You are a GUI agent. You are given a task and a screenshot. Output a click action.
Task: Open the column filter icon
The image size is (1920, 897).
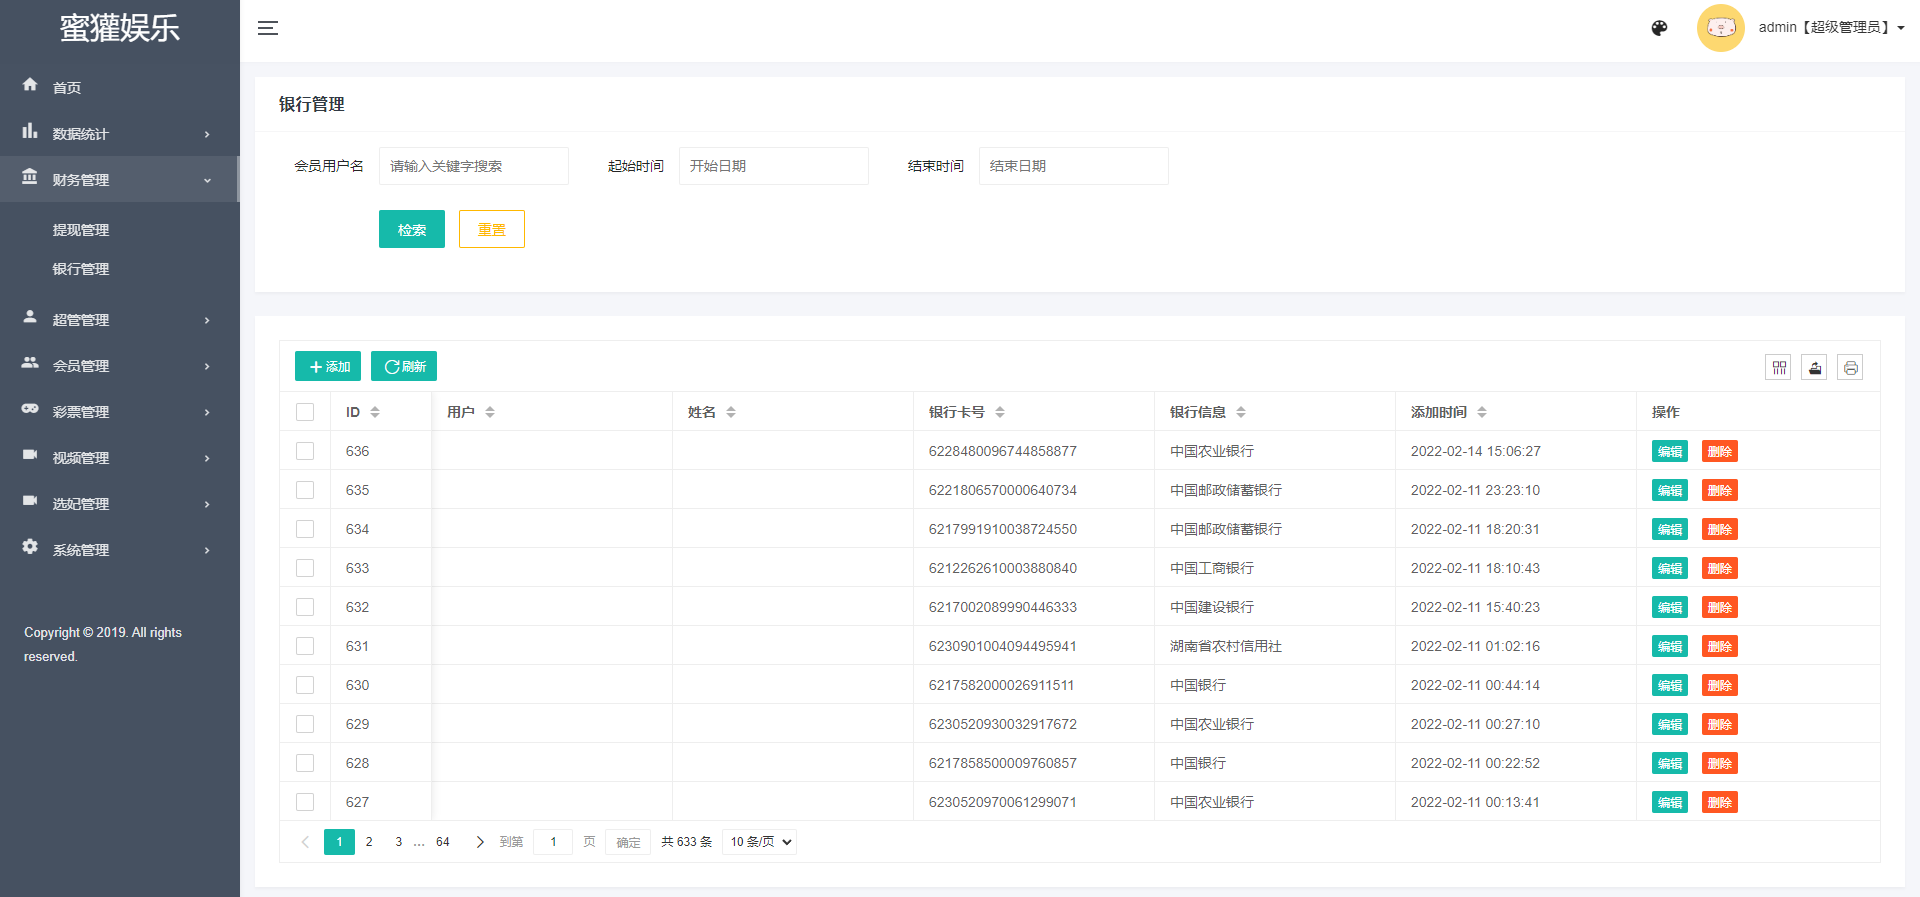(1778, 368)
